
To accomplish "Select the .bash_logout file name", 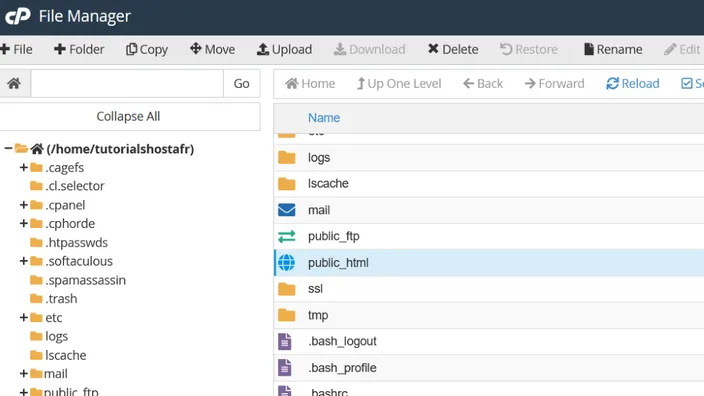I will tap(342, 341).
